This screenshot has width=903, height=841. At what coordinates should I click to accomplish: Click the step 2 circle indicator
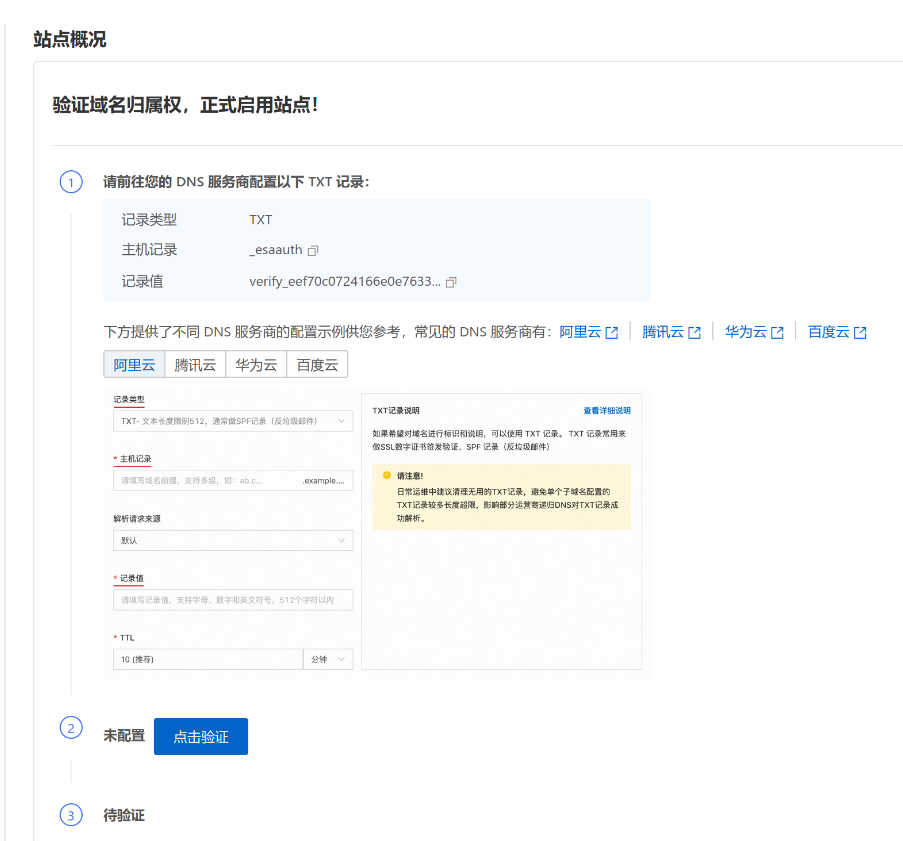click(x=71, y=728)
